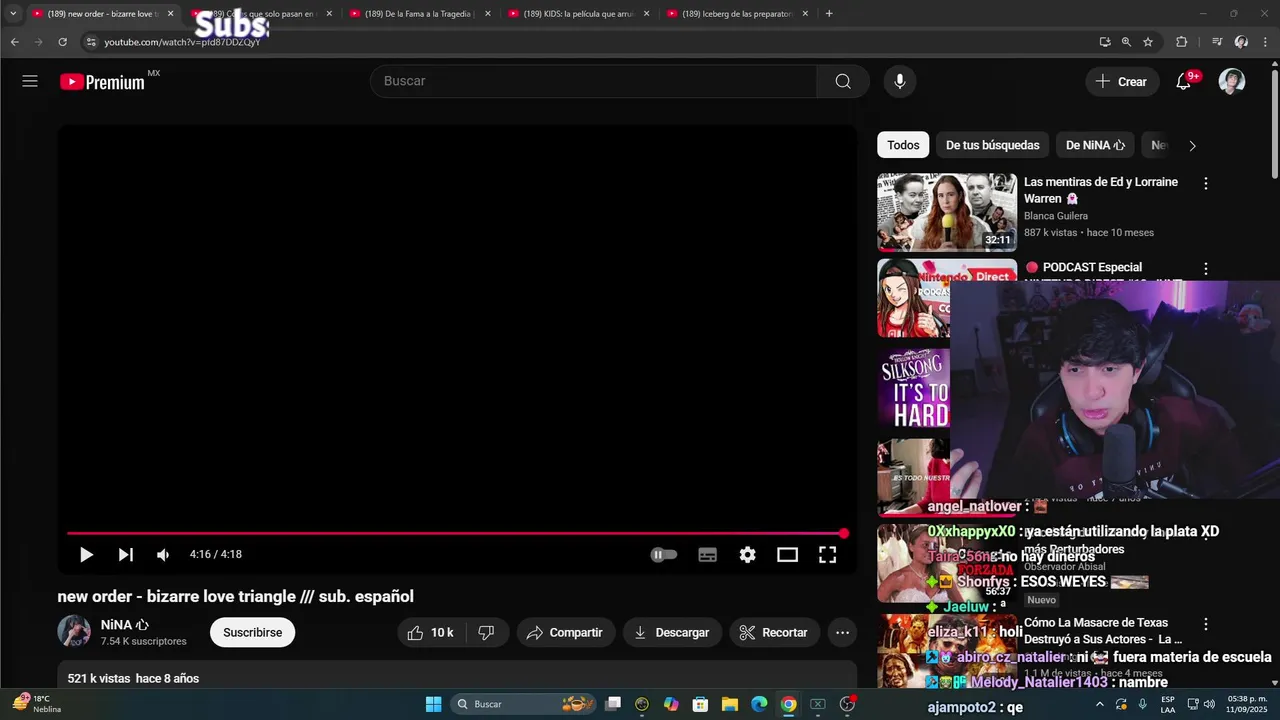
Task: Skip to next video
Action: coord(125,555)
